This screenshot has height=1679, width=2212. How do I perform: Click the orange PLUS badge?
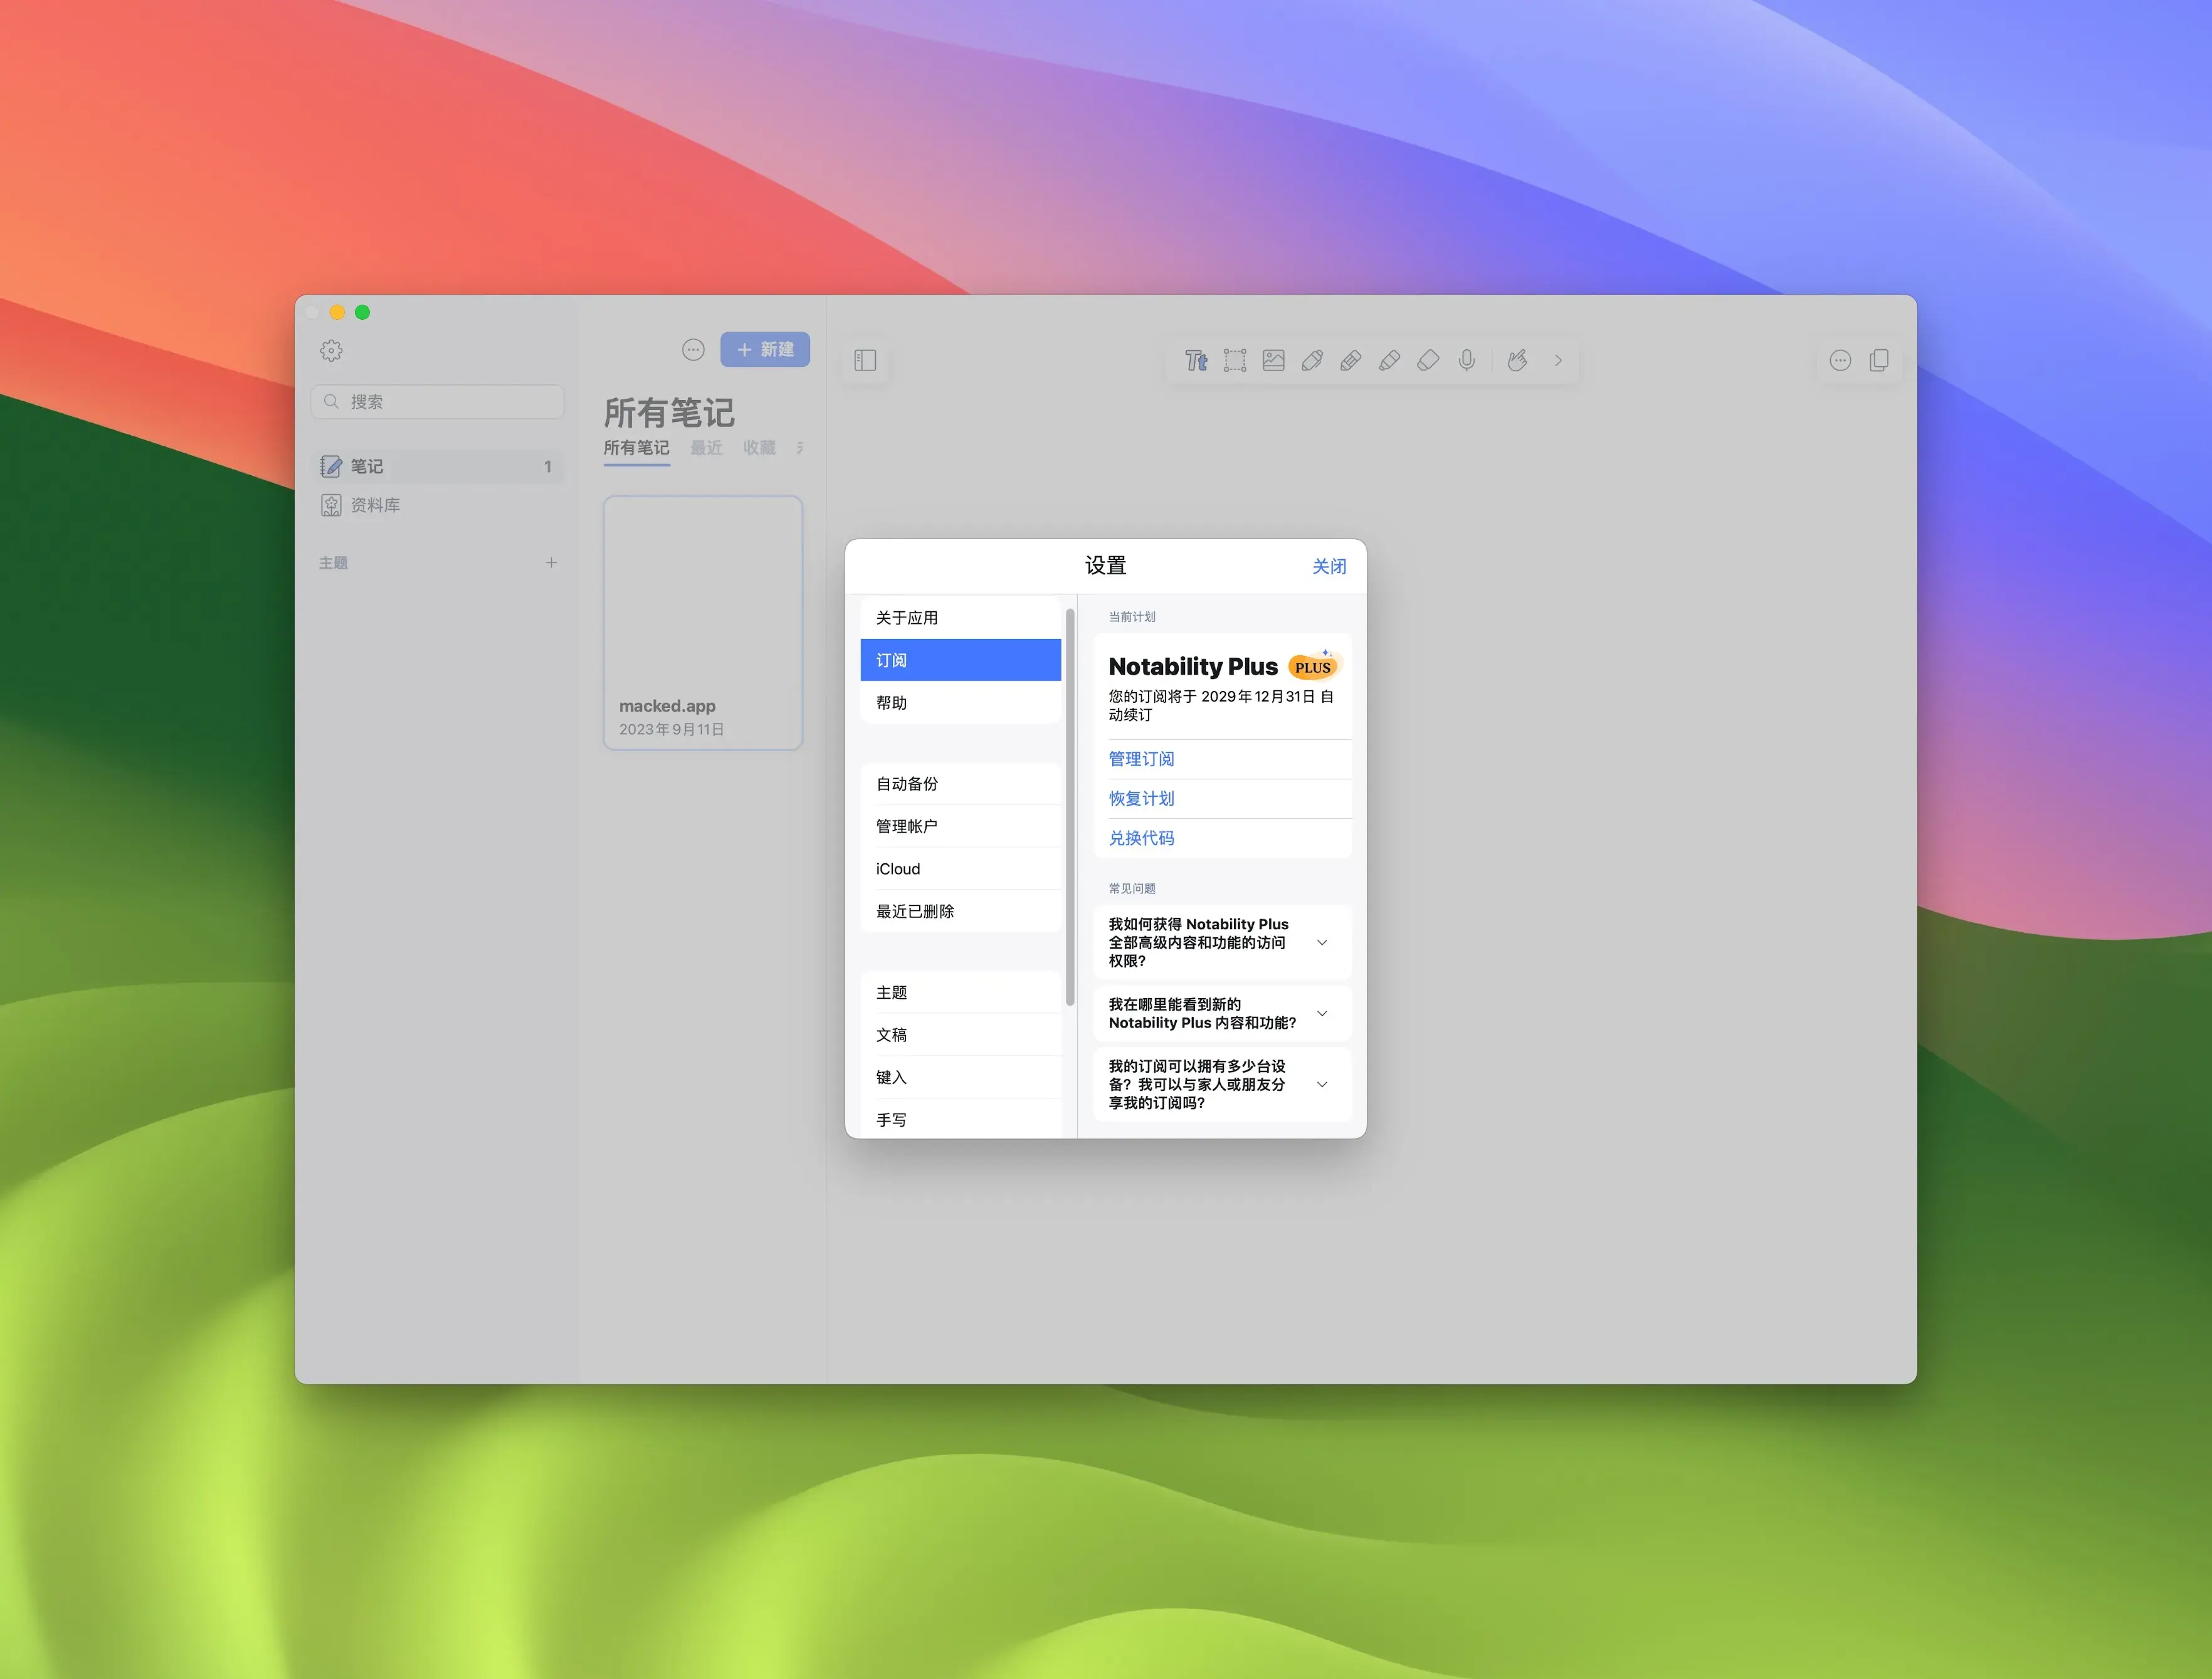click(x=1313, y=666)
